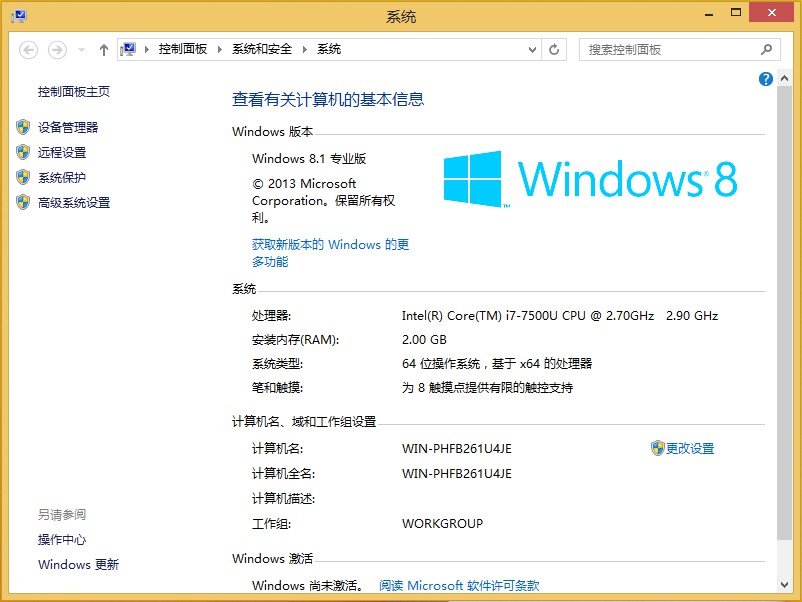Click the 2.00 GB RAM value
Image resolution: width=802 pixels, height=602 pixels.
(x=425, y=340)
